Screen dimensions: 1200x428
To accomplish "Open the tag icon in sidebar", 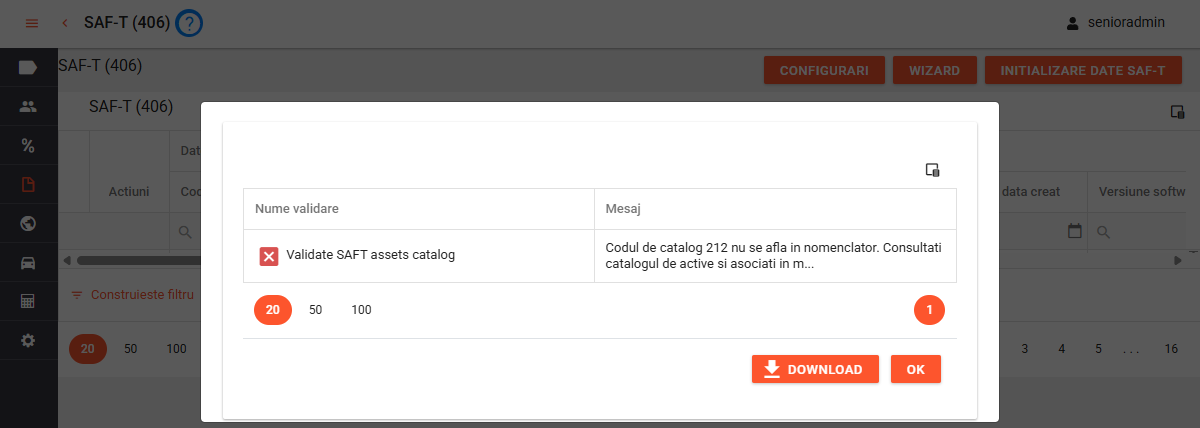I will [28, 68].
